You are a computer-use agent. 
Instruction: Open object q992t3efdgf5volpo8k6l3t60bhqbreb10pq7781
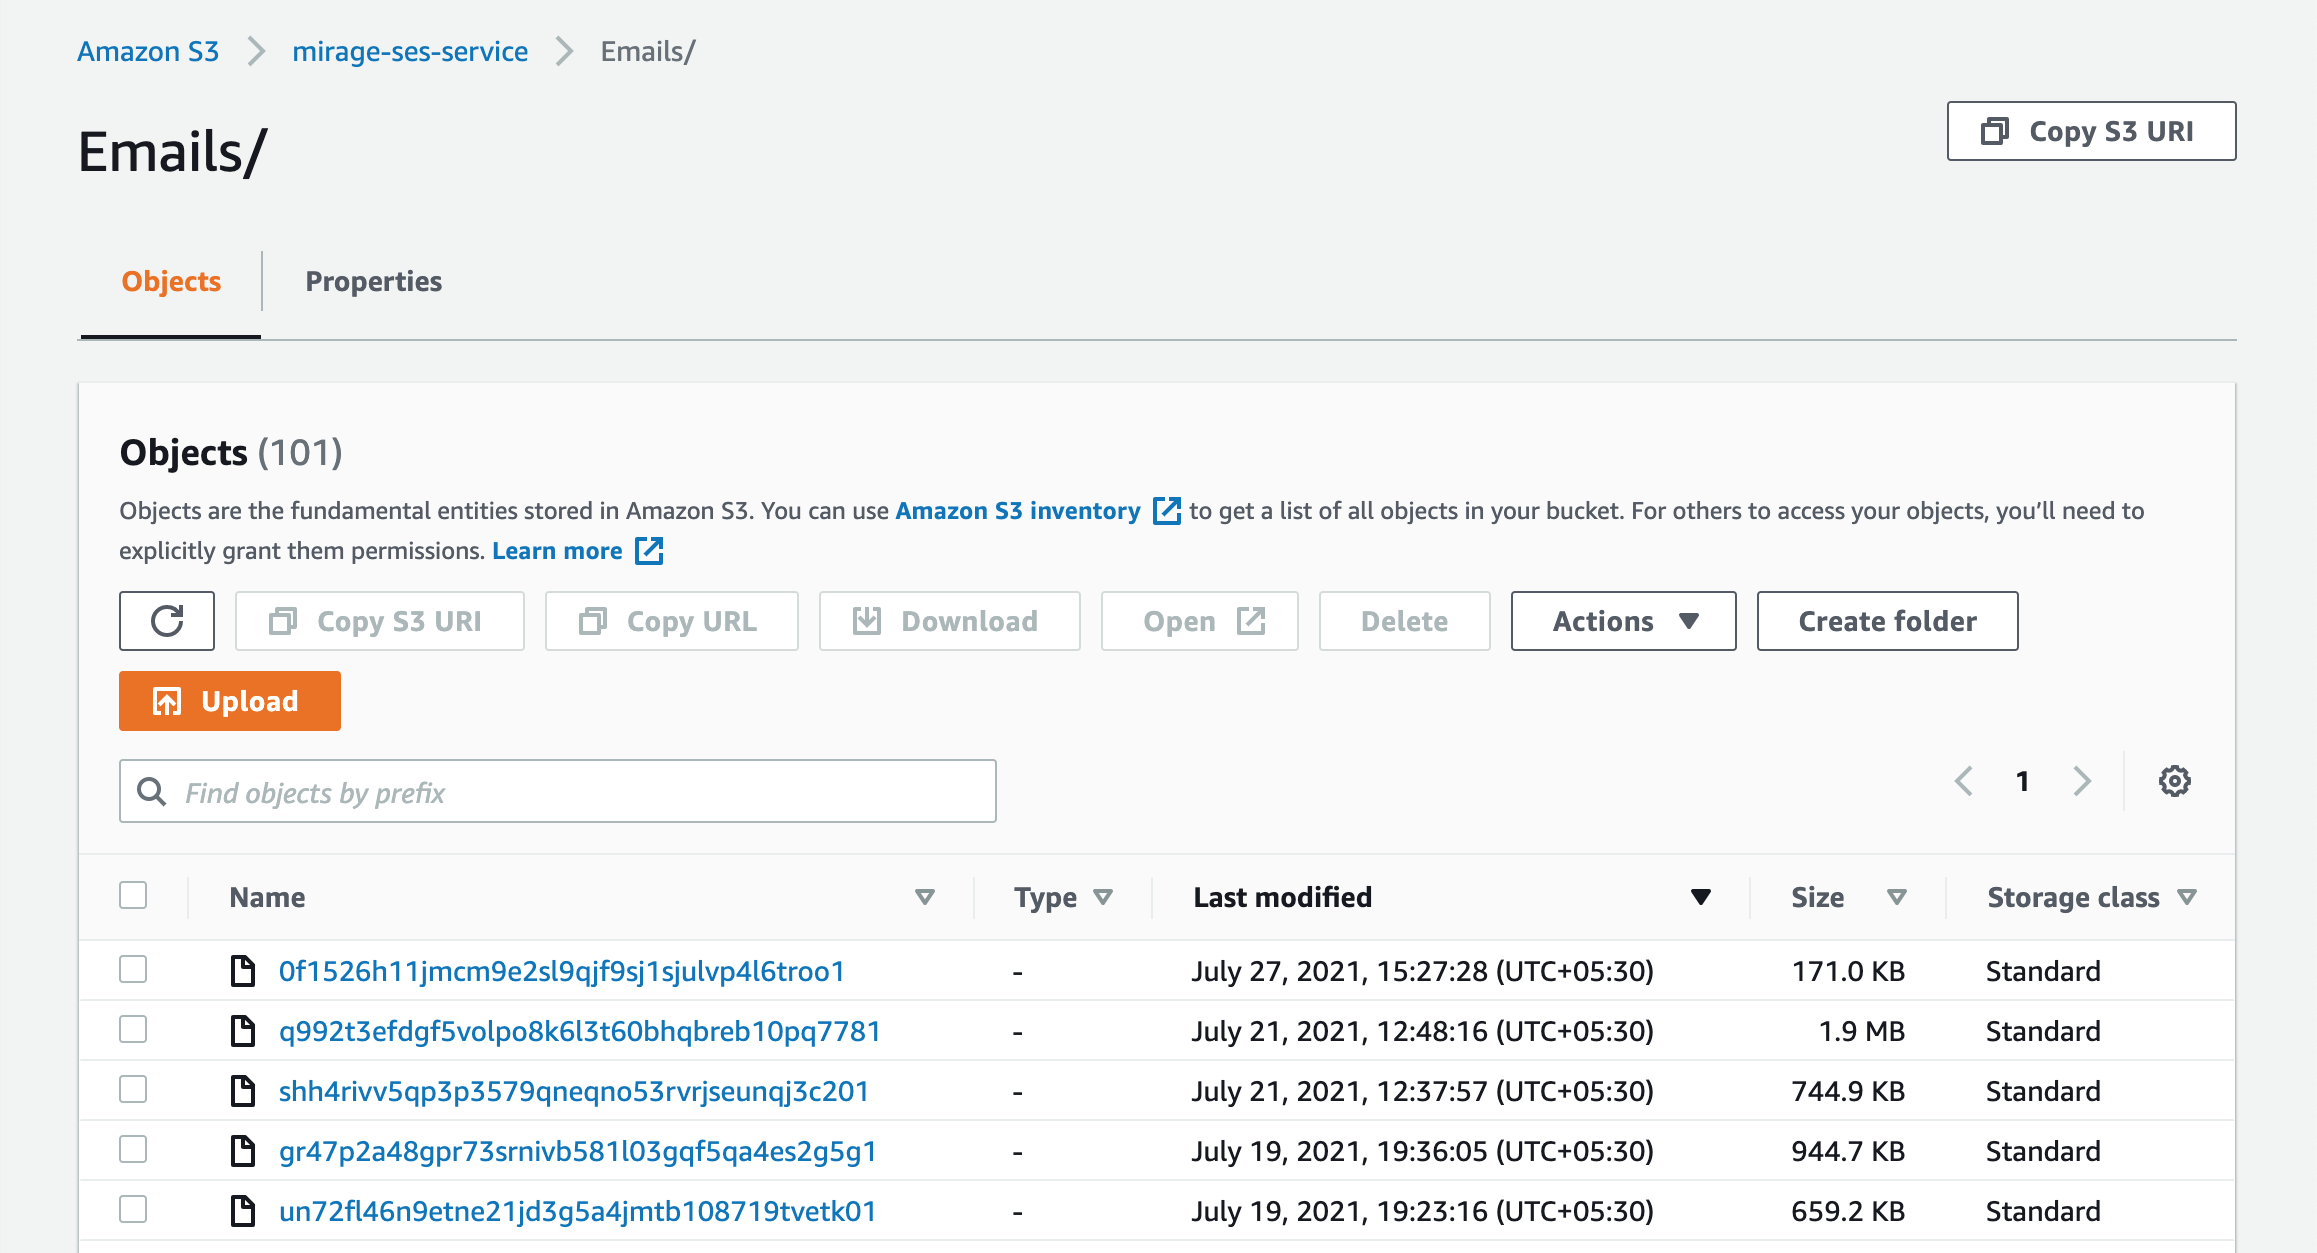580,1031
